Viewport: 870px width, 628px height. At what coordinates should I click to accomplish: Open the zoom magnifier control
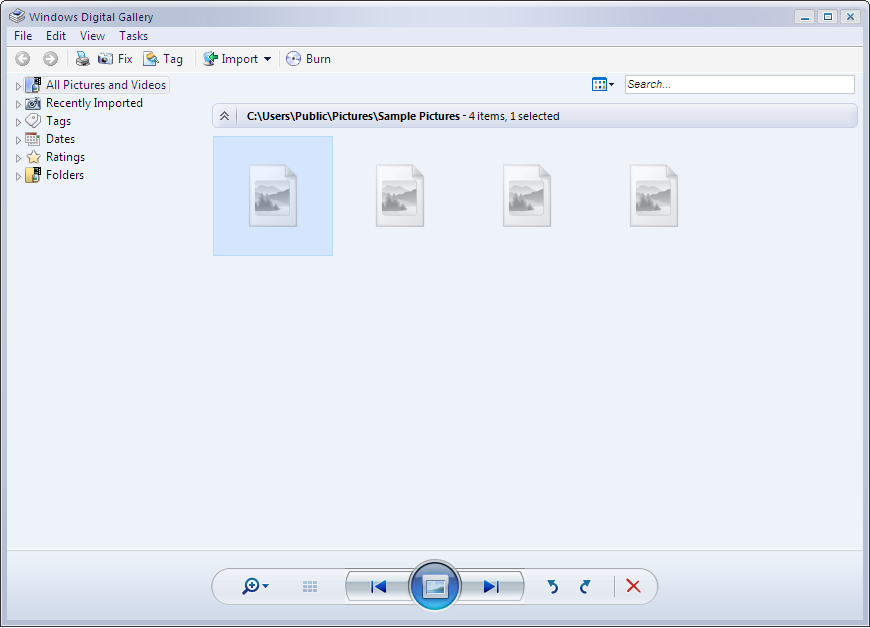255,586
